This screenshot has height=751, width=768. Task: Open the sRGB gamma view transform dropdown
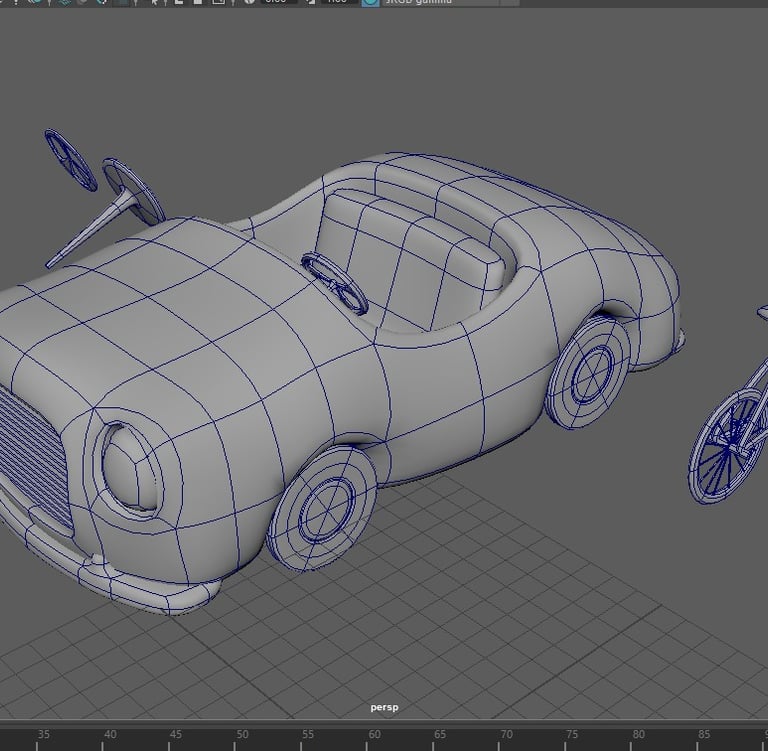[440, 3]
